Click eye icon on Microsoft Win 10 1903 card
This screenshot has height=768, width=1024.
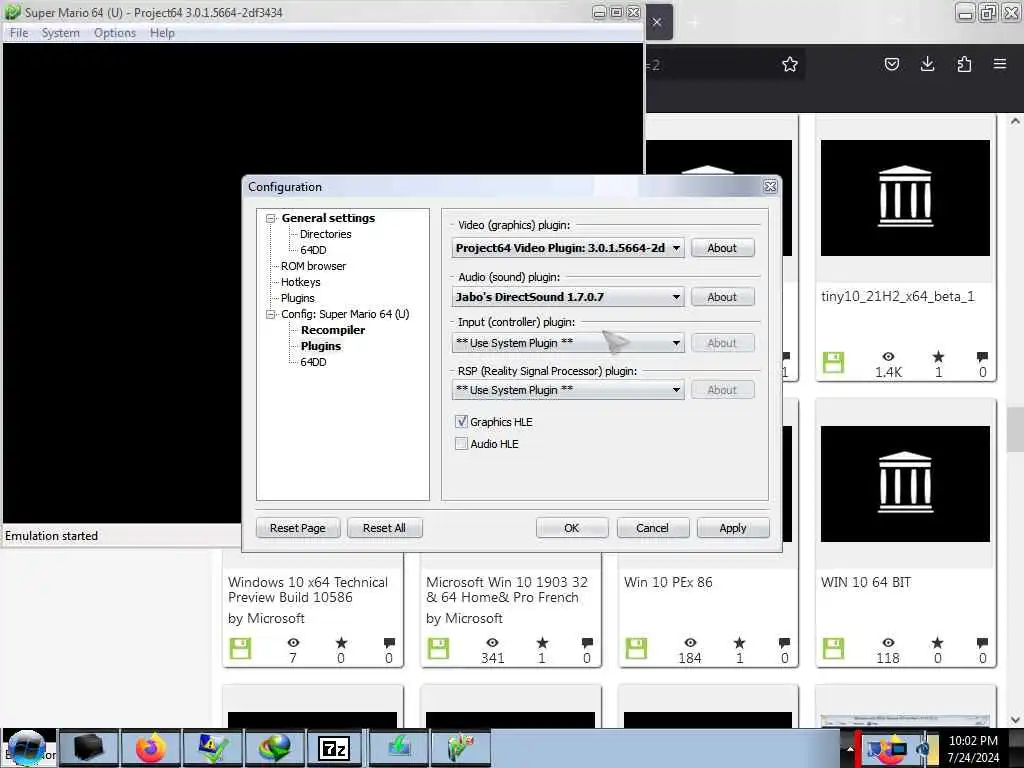coord(492,643)
